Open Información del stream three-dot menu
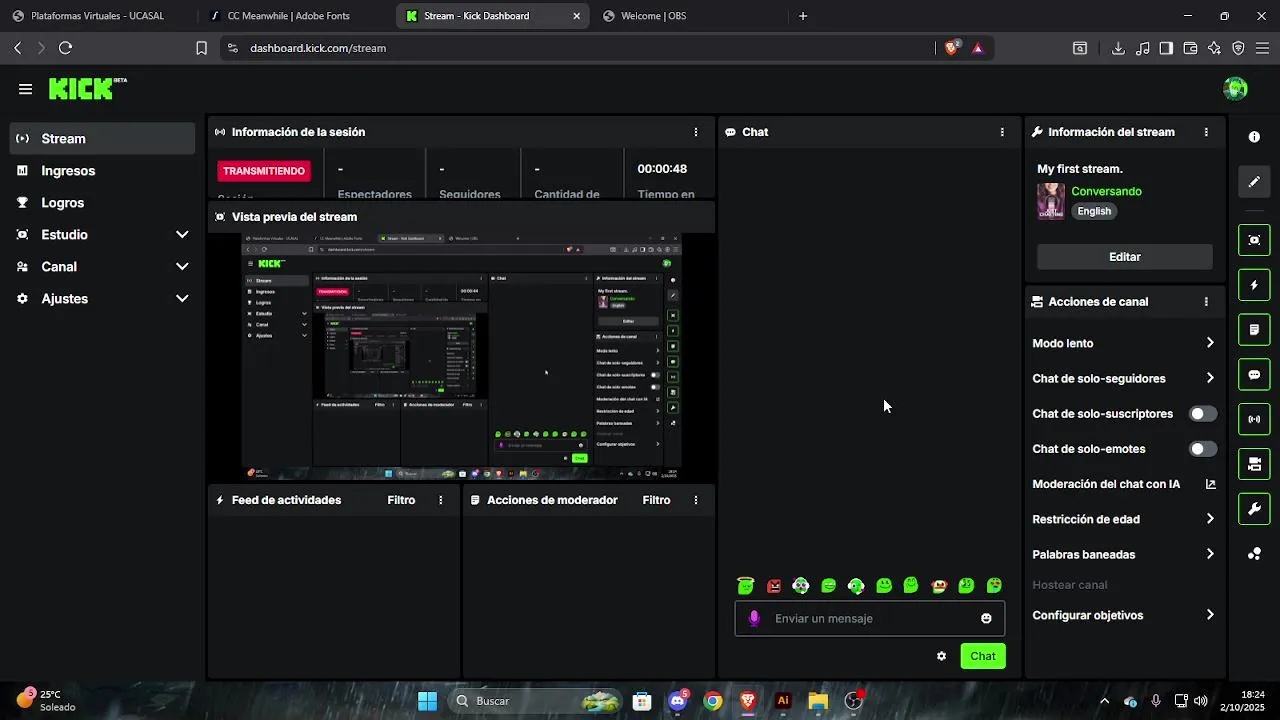The width and height of the screenshot is (1280, 720). (1206, 132)
